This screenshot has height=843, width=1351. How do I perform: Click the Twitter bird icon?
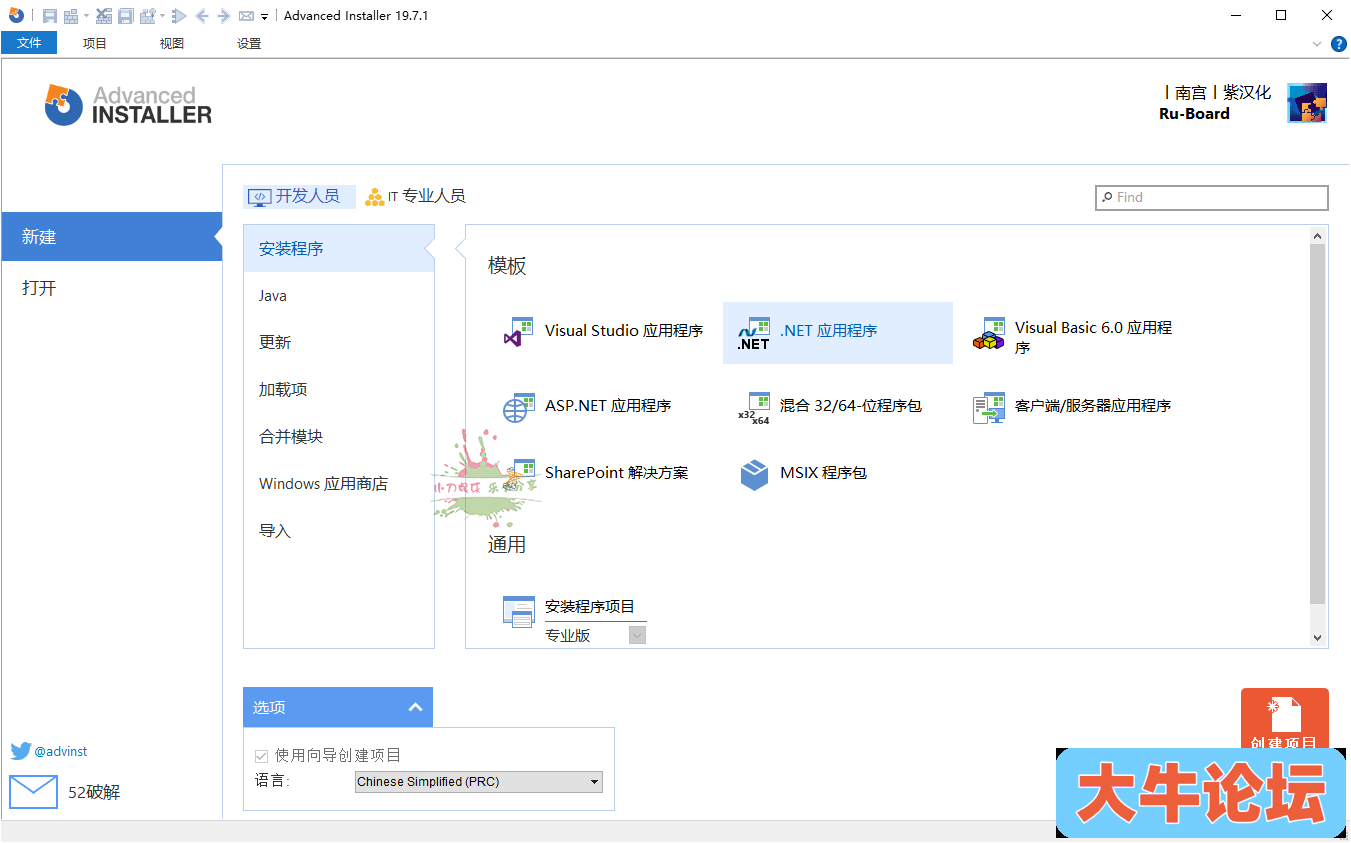pyautogui.click(x=21, y=751)
